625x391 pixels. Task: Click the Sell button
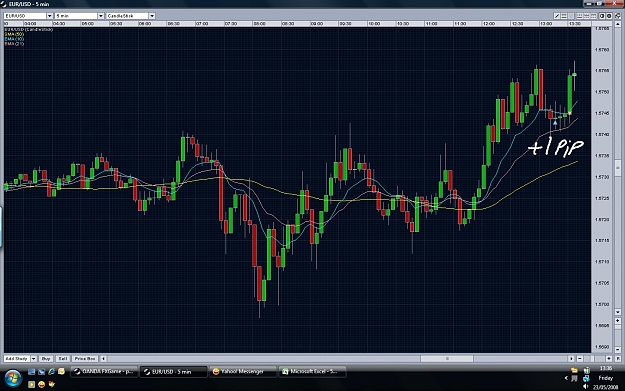pyautogui.click(x=63, y=359)
